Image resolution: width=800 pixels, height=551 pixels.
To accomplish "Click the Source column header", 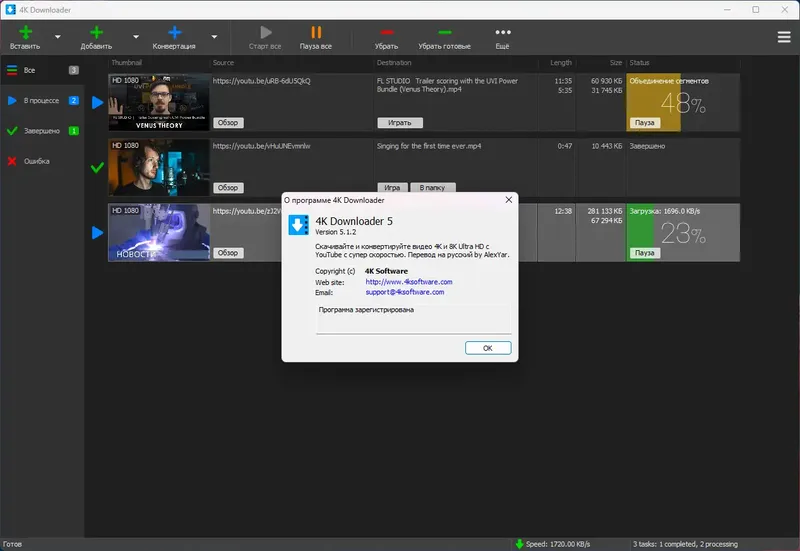I will 223,63.
